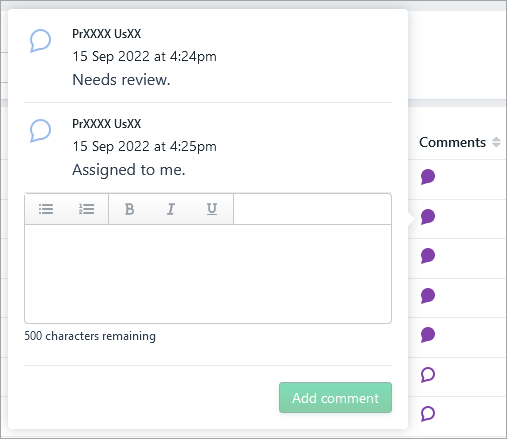Toggle bold formatting in comment editor
The width and height of the screenshot is (507, 439).
click(x=129, y=209)
